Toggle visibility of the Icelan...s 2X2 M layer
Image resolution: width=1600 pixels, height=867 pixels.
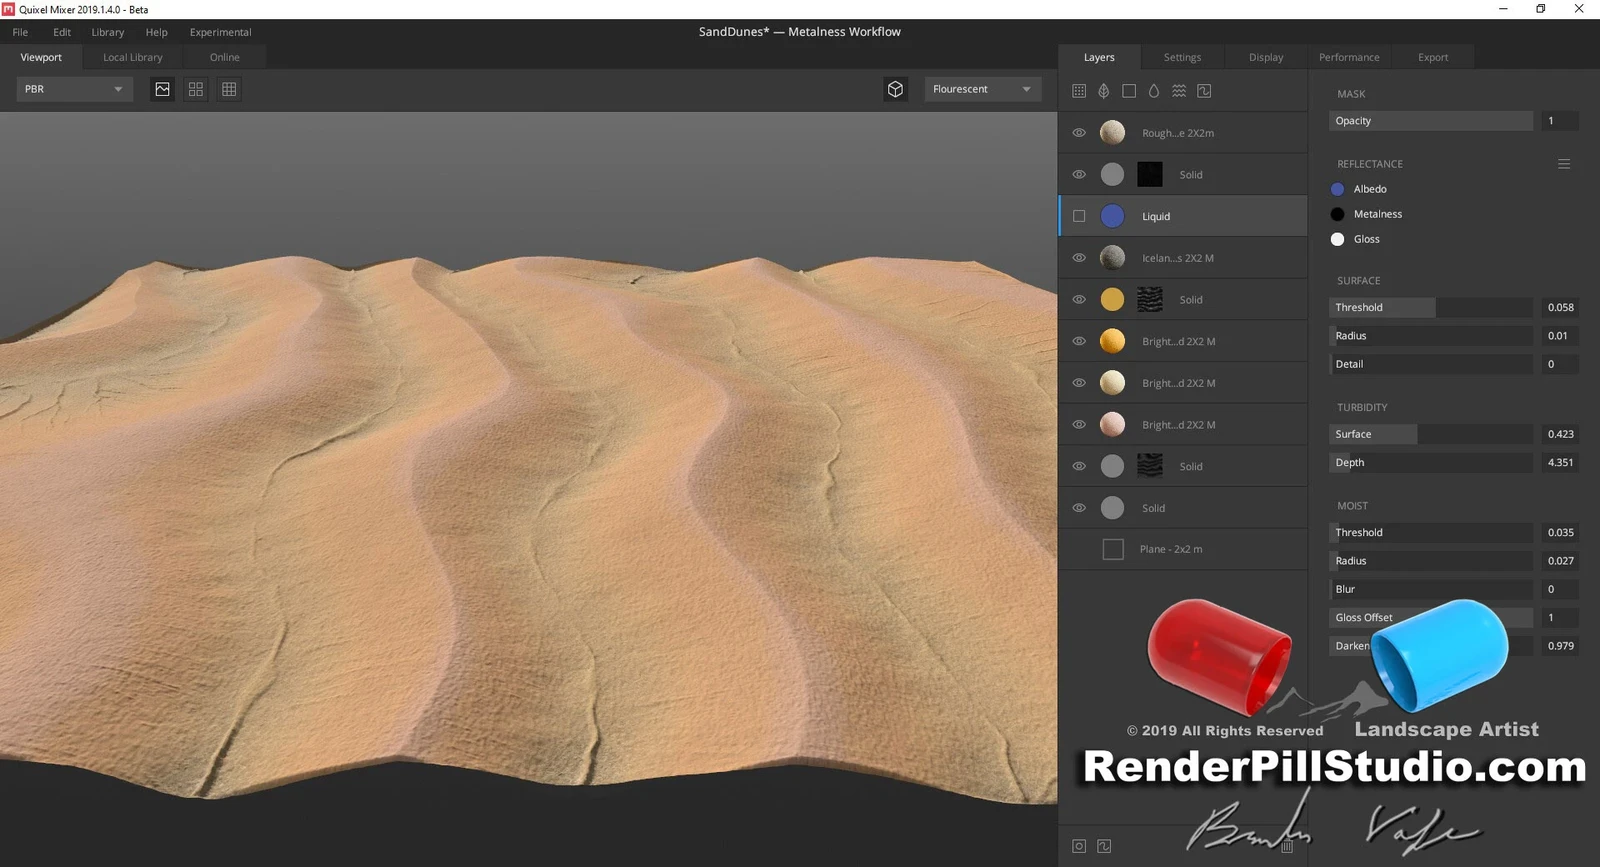coord(1079,258)
